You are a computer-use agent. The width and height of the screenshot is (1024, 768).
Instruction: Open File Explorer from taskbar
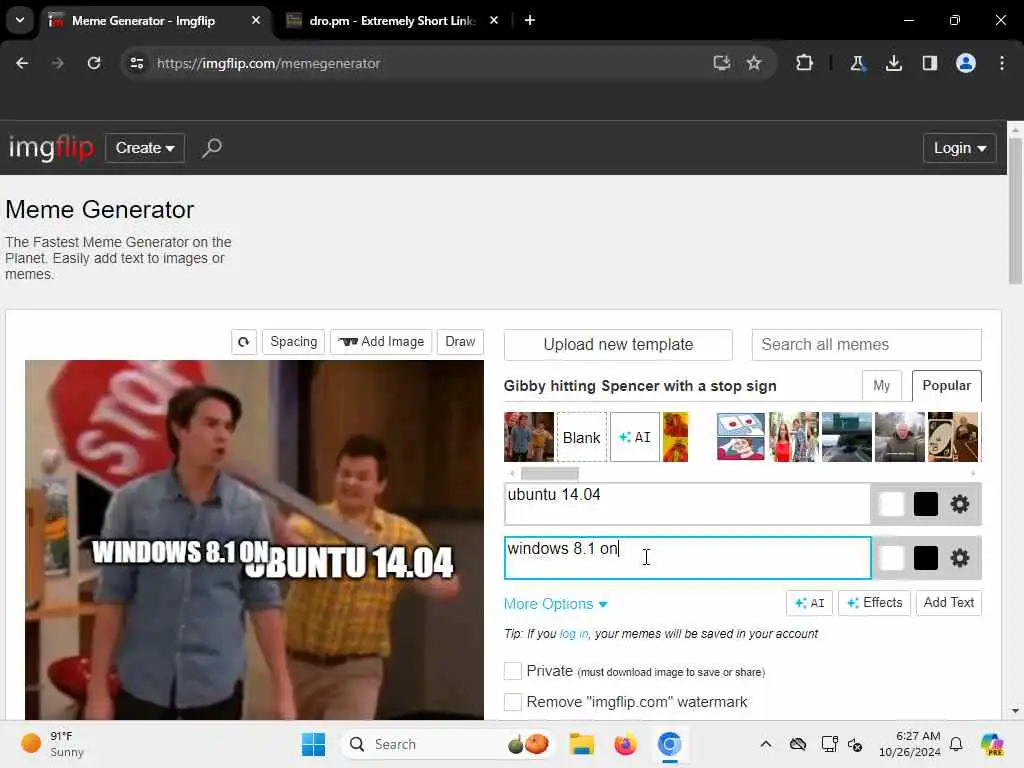581,744
